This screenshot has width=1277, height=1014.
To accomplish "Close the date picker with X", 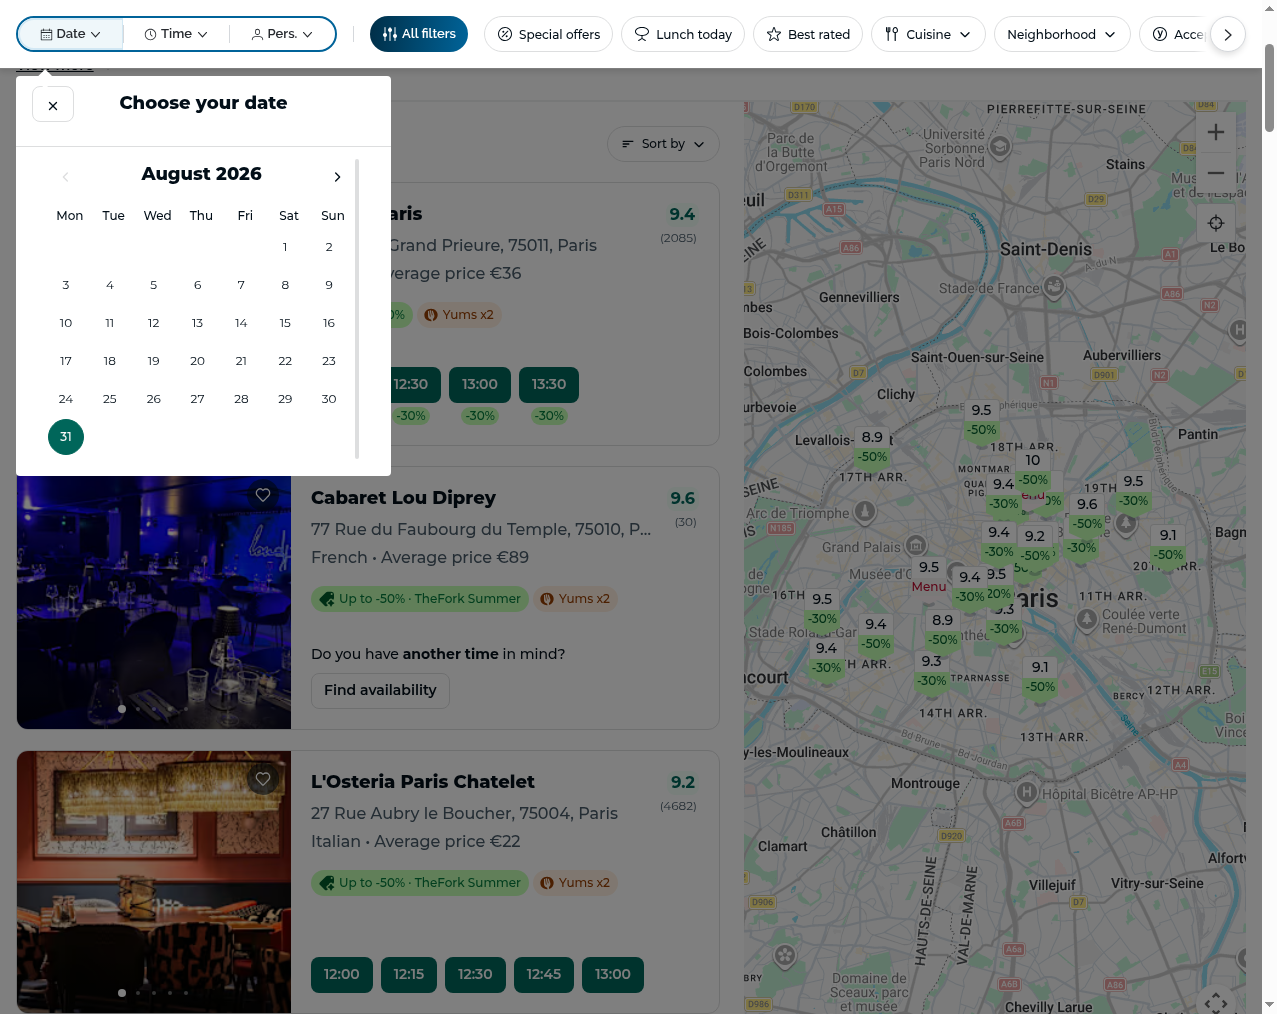I will pyautogui.click(x=53, y=104).
